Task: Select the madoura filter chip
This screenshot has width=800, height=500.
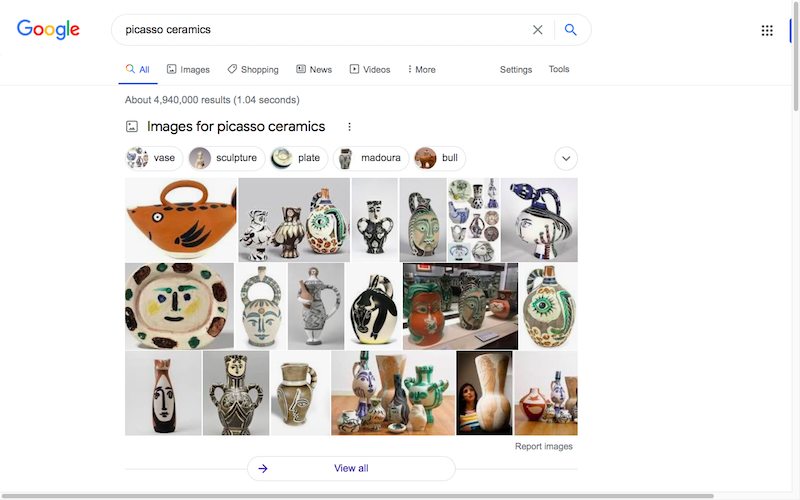Action: click(371, 158)
